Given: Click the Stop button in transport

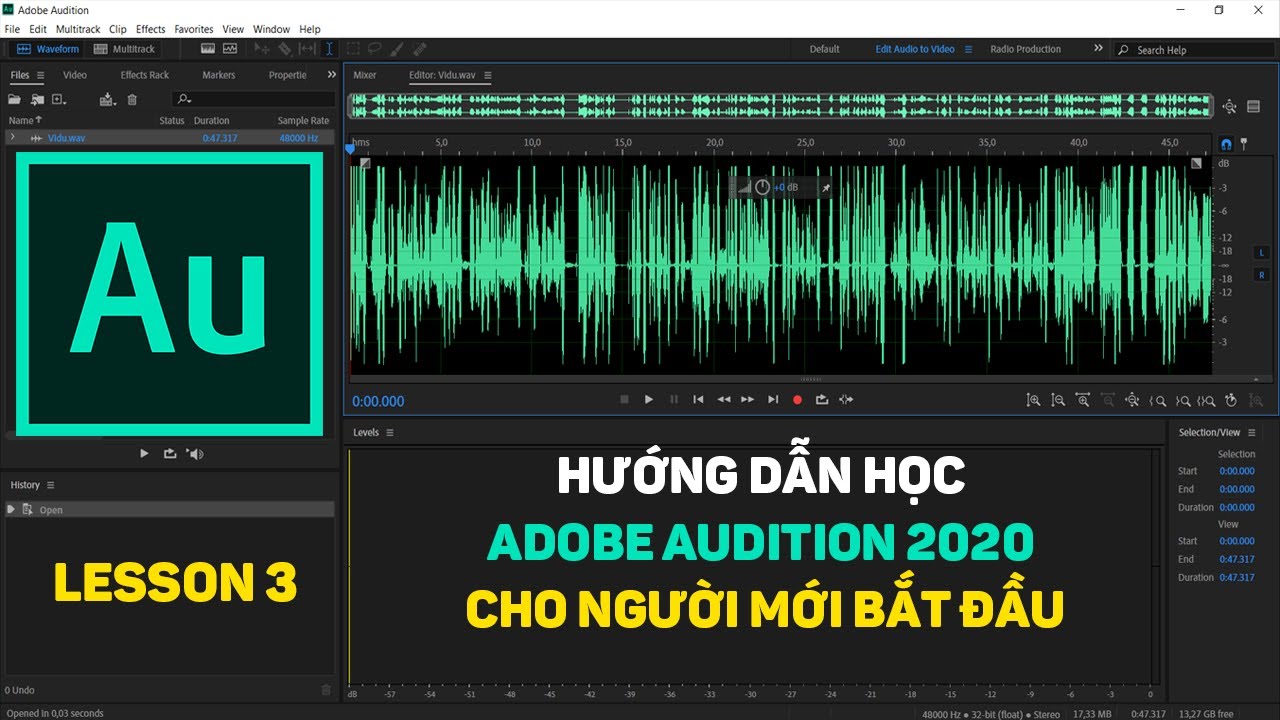Looking at the screenshot, I should click(624, 399).
